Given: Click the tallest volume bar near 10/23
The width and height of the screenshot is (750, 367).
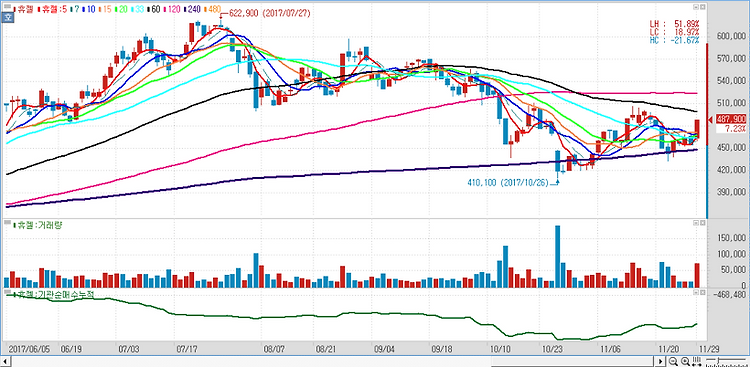Looking at the screenshot, I should click(x=557, y=256).
